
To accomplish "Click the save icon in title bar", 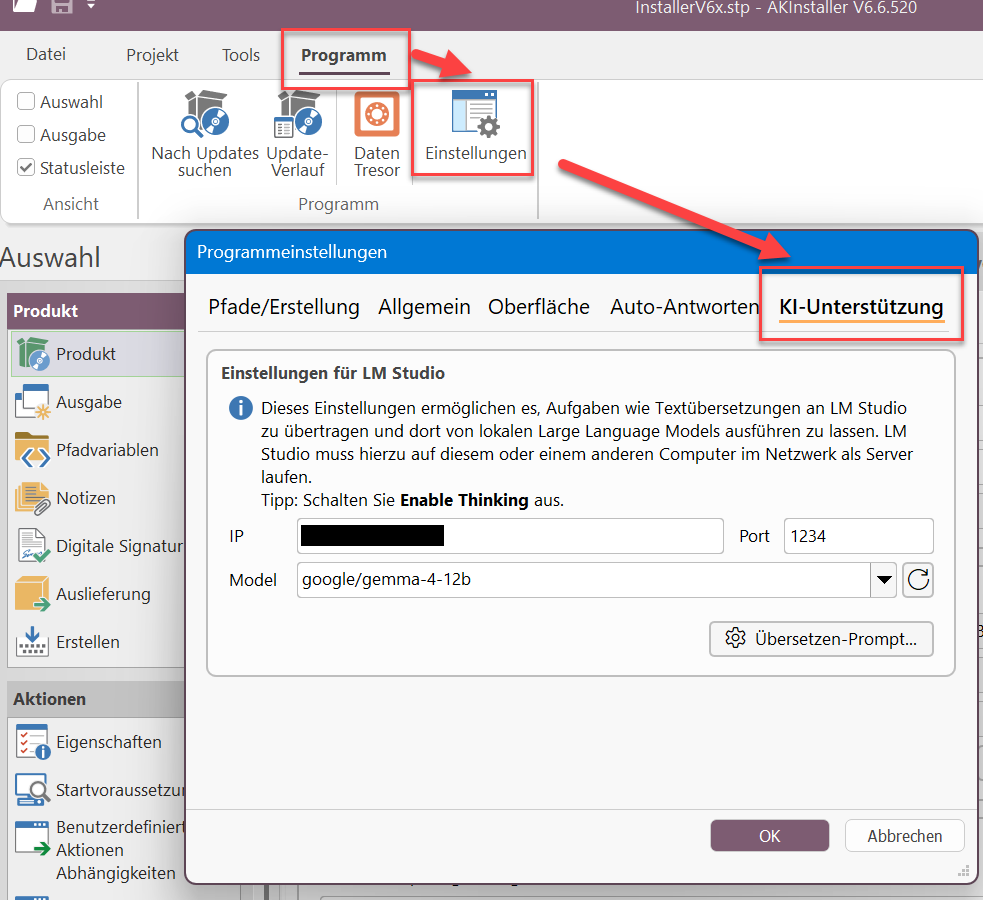I will point(62,7).
